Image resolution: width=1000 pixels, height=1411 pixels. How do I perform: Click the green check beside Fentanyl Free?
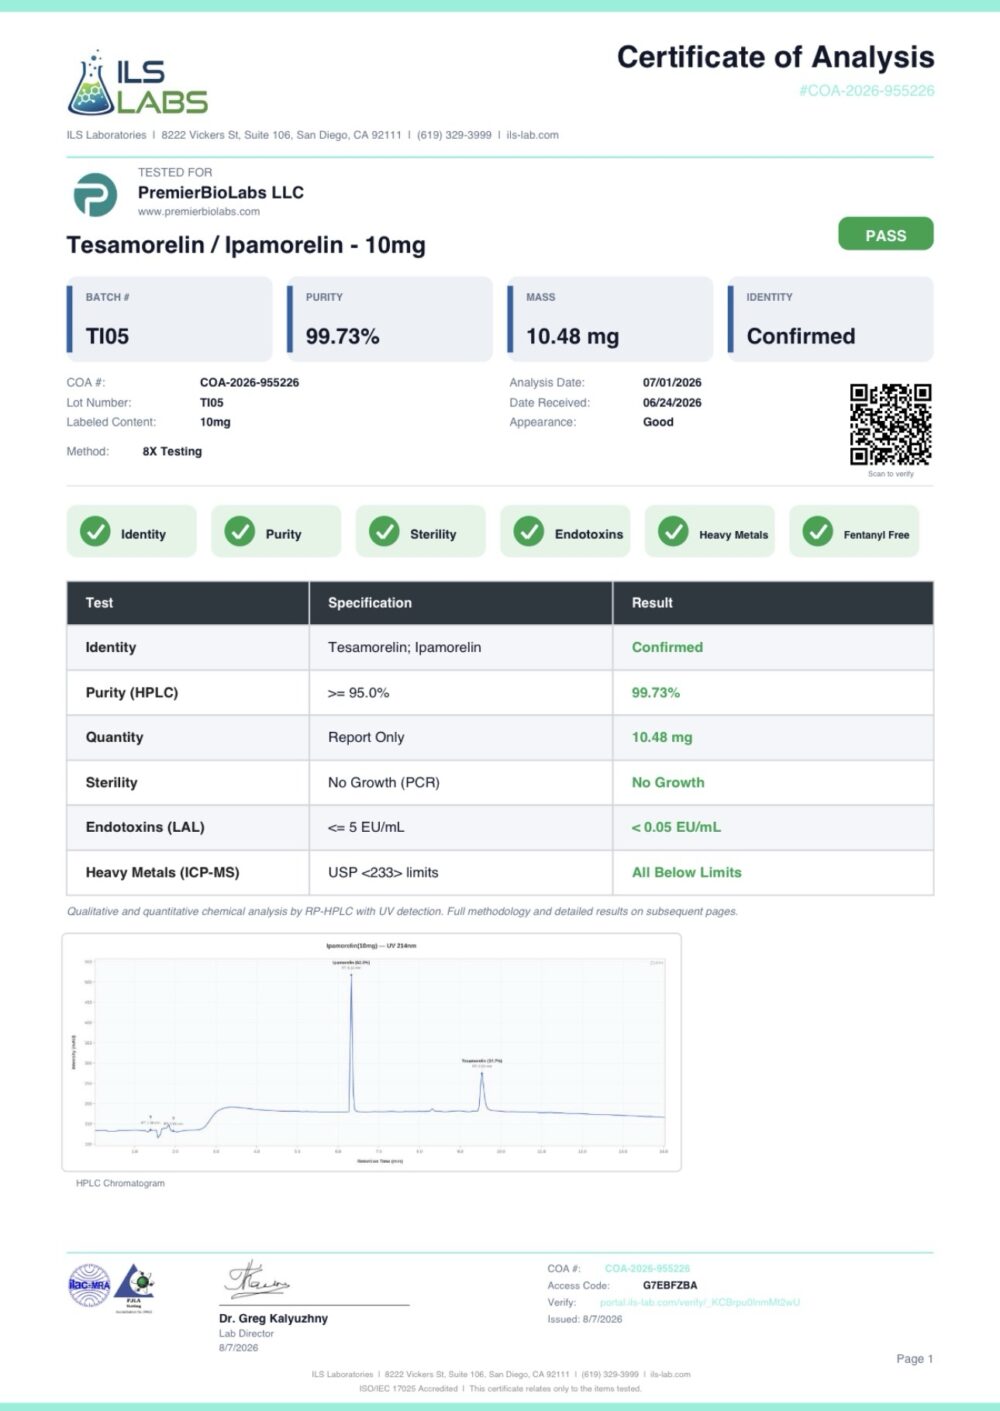817,532
